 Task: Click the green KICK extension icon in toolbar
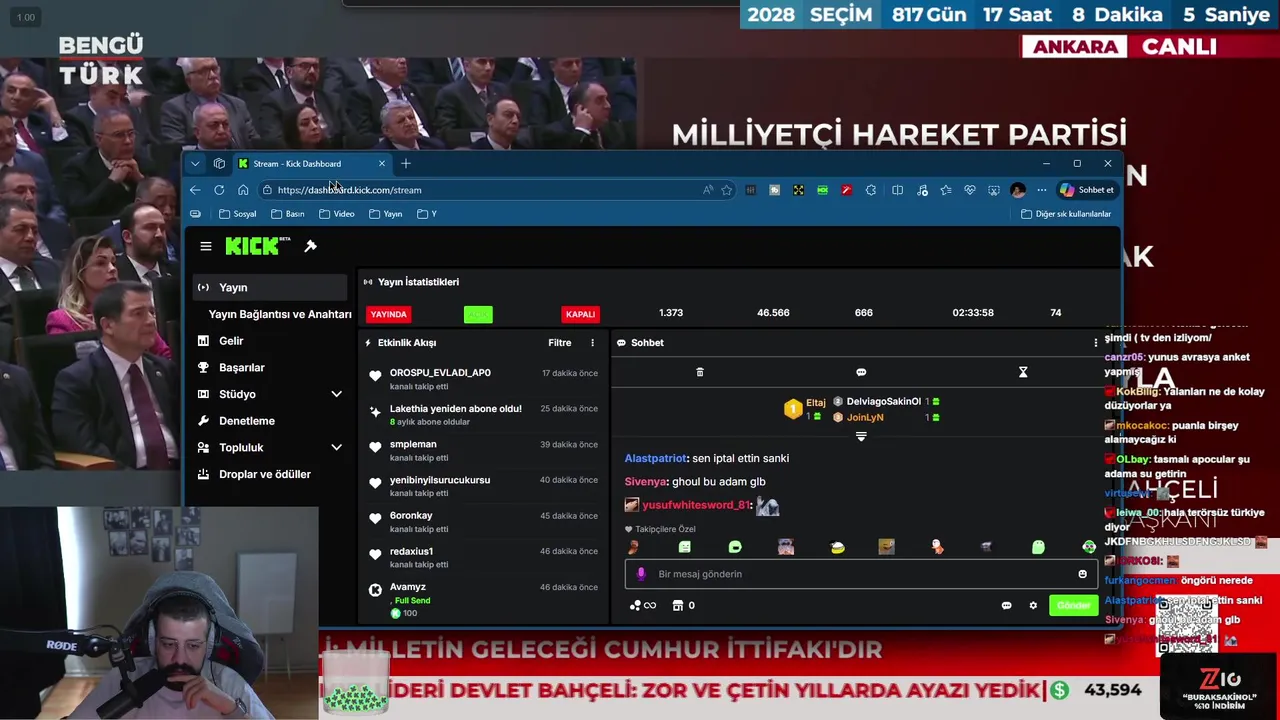pos(822,190)
